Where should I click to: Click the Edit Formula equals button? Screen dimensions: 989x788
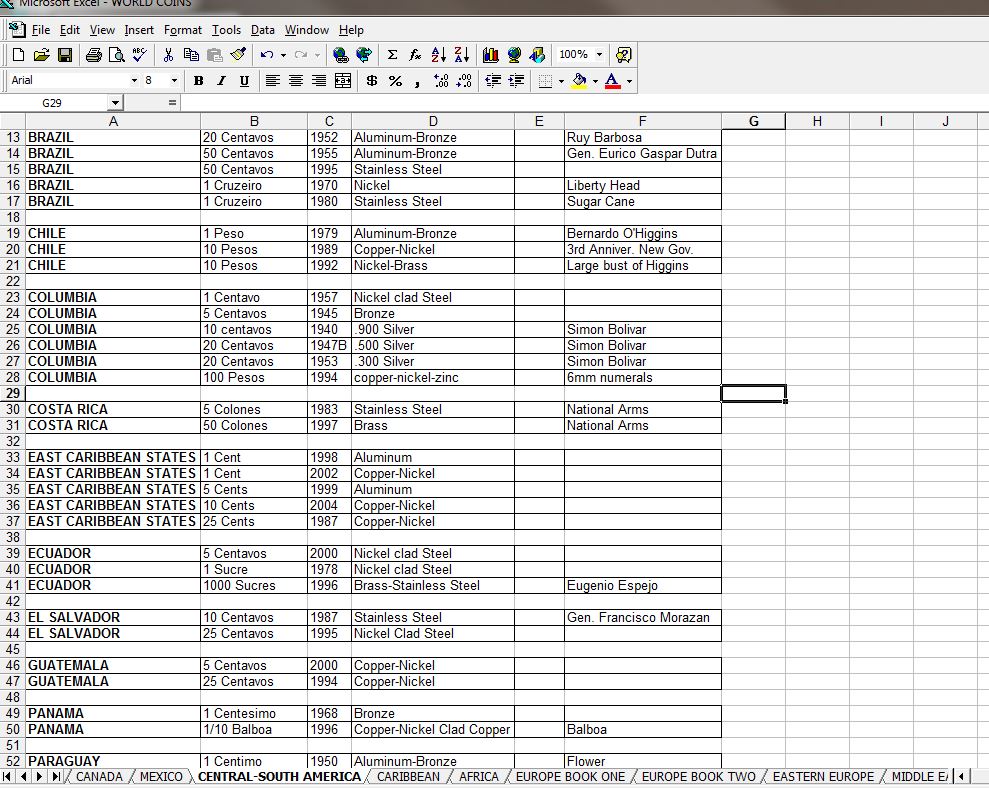[x=172, y=103]
